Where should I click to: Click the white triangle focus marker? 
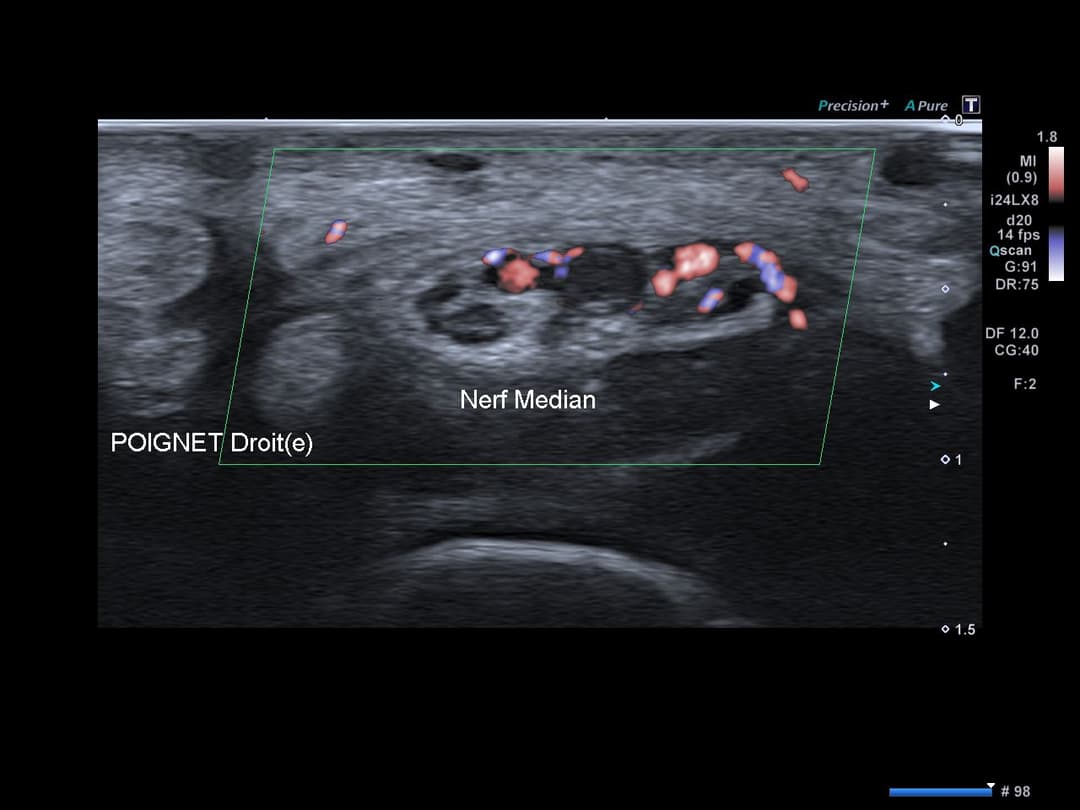935,405
